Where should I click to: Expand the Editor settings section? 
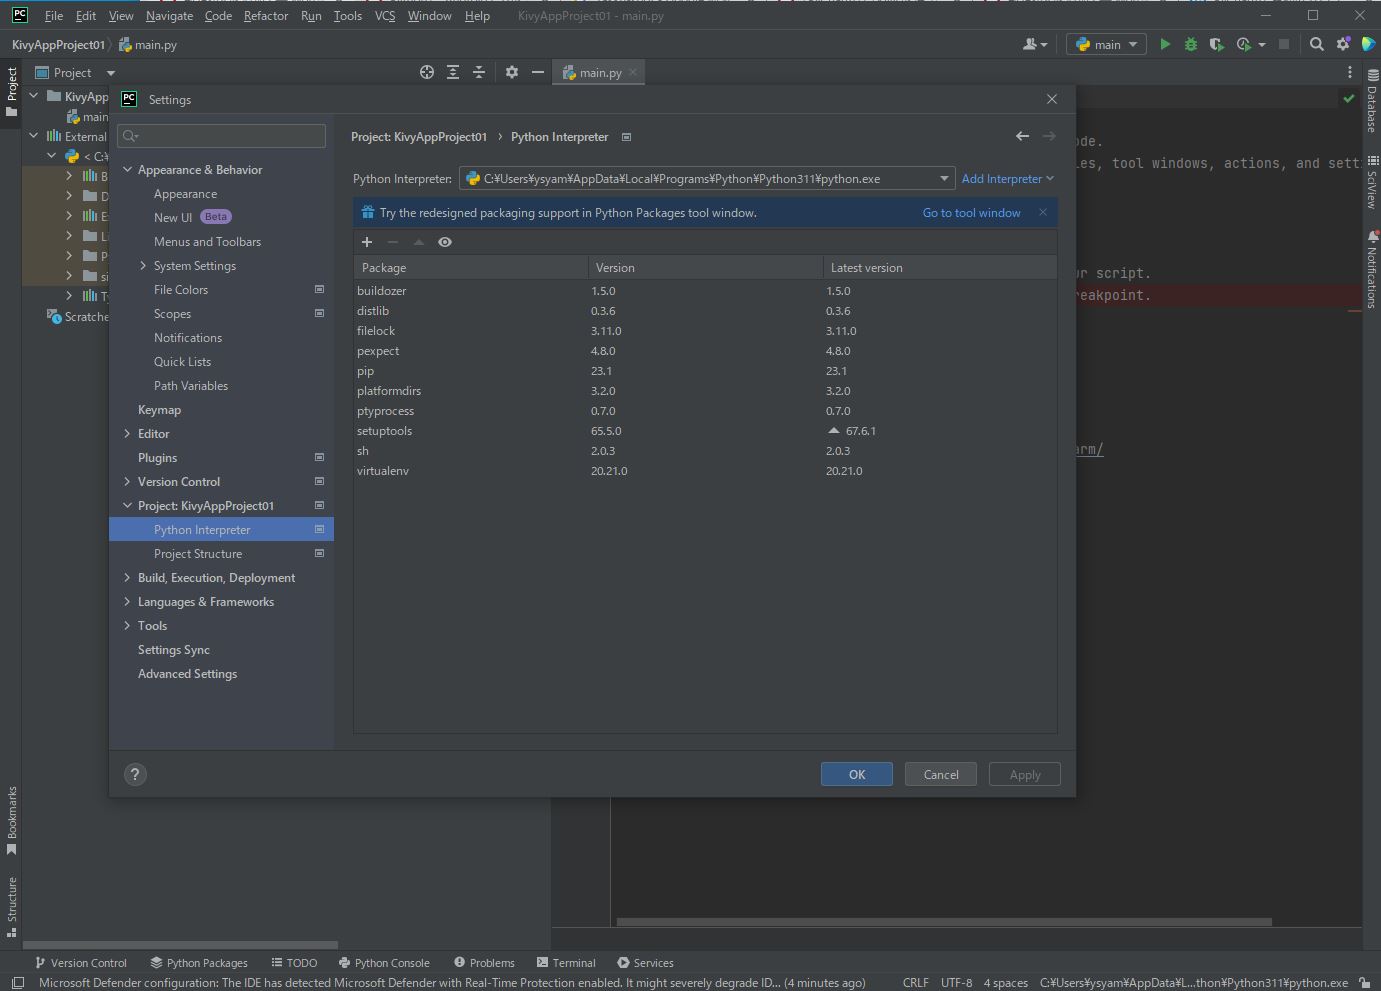click(x=127, y=434)
